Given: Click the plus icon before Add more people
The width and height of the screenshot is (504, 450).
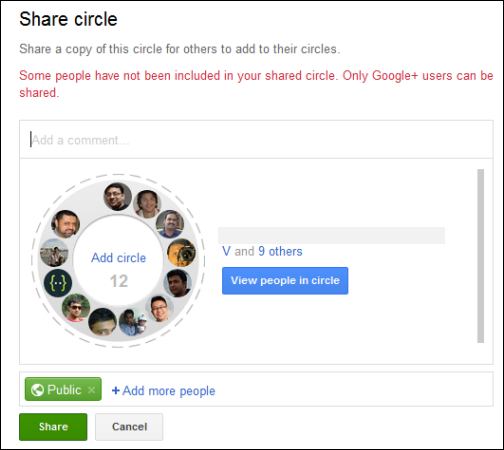Looking at the screenshot, I should click(116, 390).
